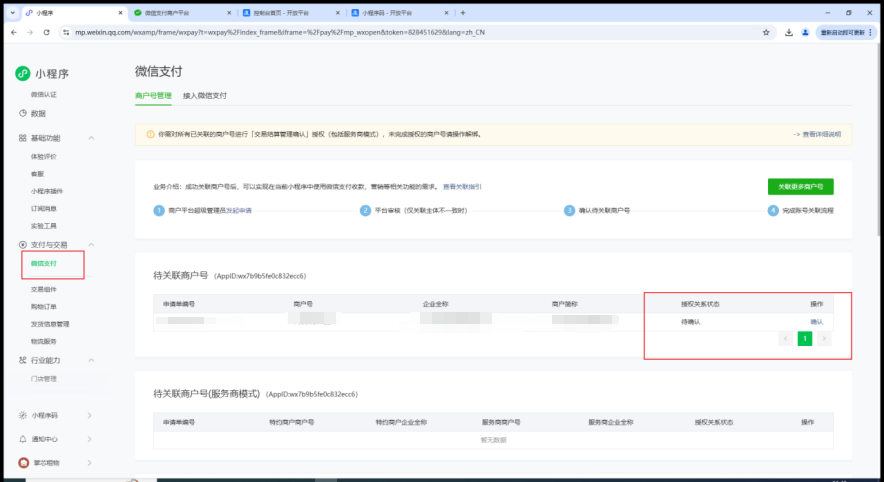884x482 pixels.
Task: Switch to 控制台首页 - 开放平台 browser tab
Action: [291, 12]
